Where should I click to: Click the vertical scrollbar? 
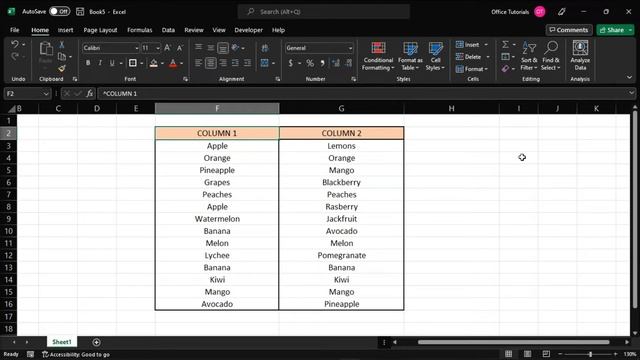click(635, 208)
